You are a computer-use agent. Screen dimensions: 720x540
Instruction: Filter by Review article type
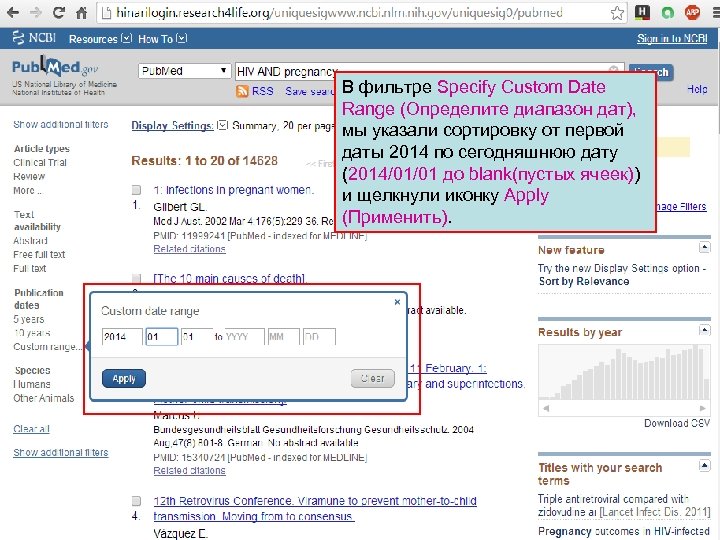coord(29,176)
